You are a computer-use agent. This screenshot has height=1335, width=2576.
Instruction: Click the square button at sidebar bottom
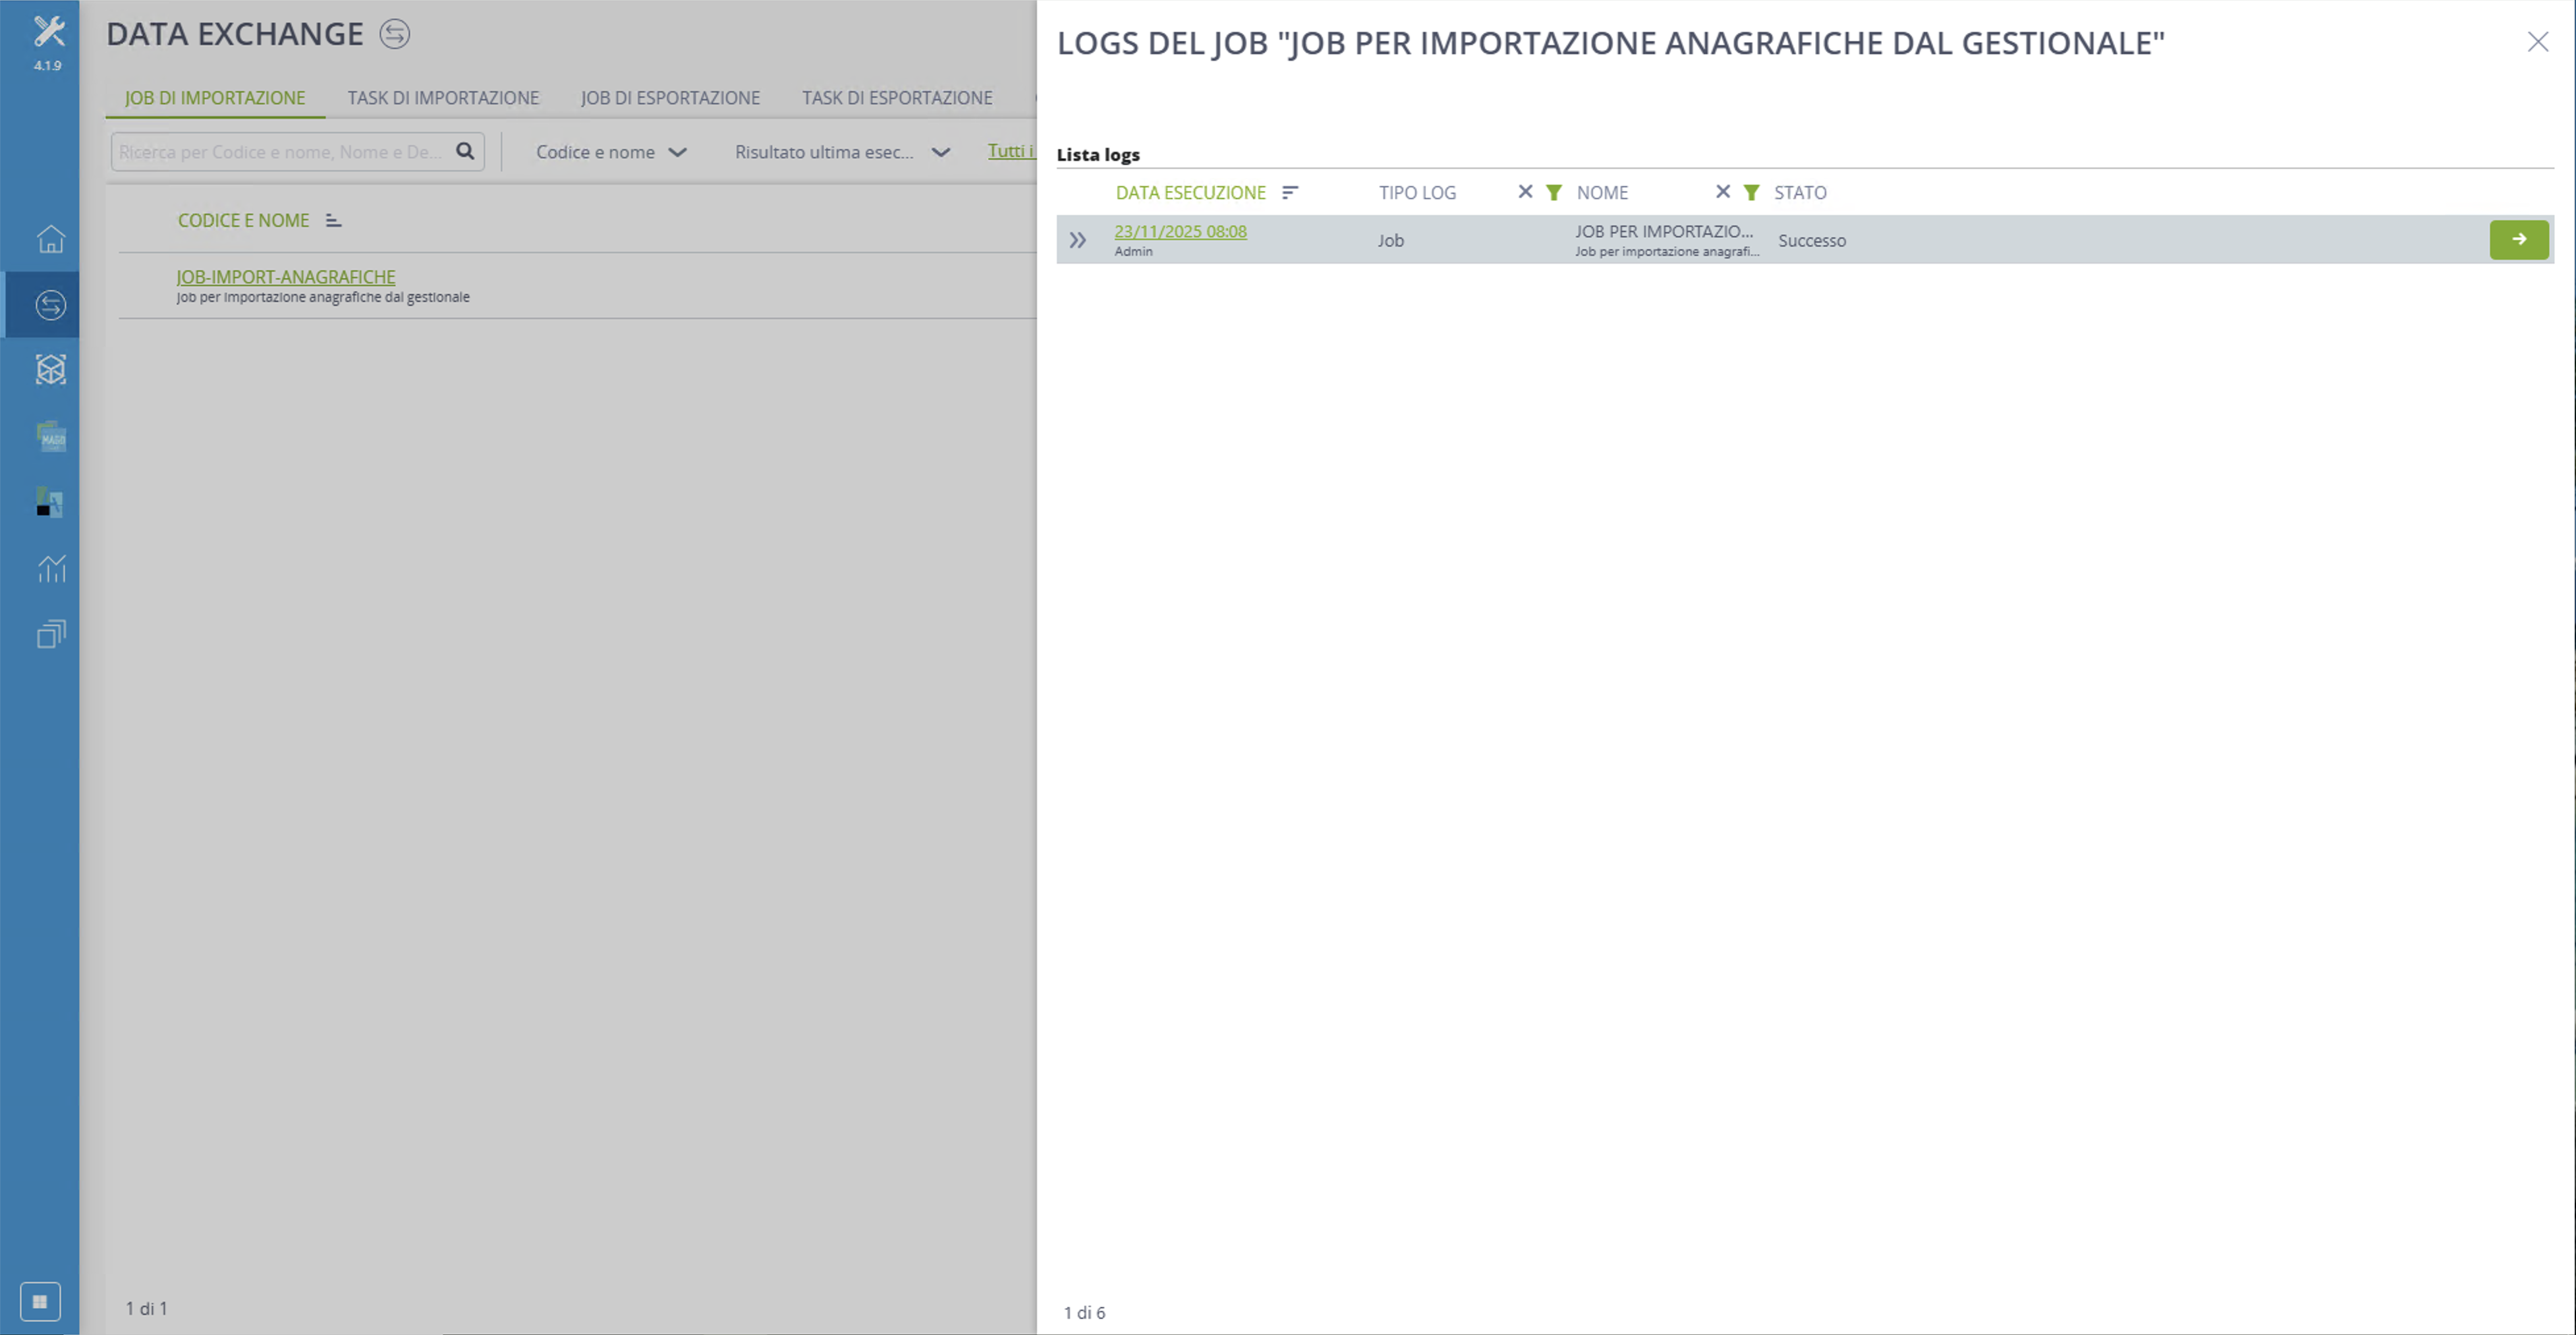[x=40, y=1301]
